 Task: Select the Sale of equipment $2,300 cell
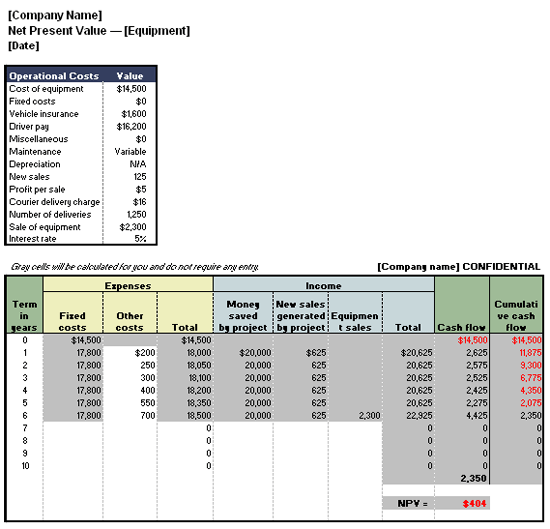130,227
